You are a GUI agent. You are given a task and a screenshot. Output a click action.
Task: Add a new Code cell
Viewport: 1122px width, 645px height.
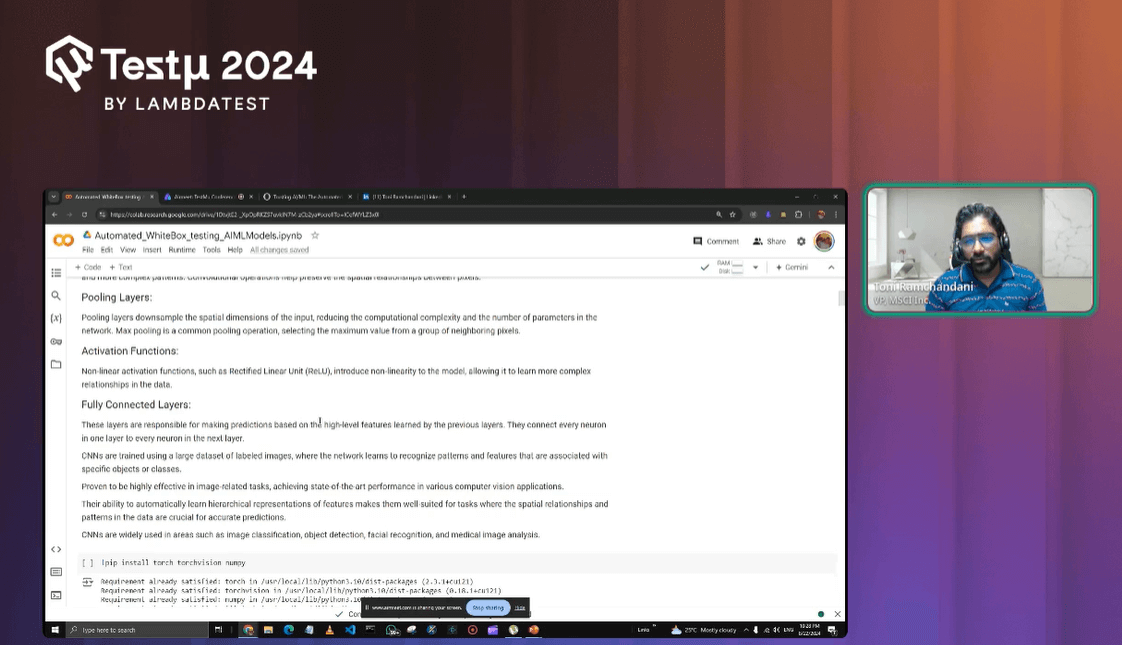coord(88,267)
